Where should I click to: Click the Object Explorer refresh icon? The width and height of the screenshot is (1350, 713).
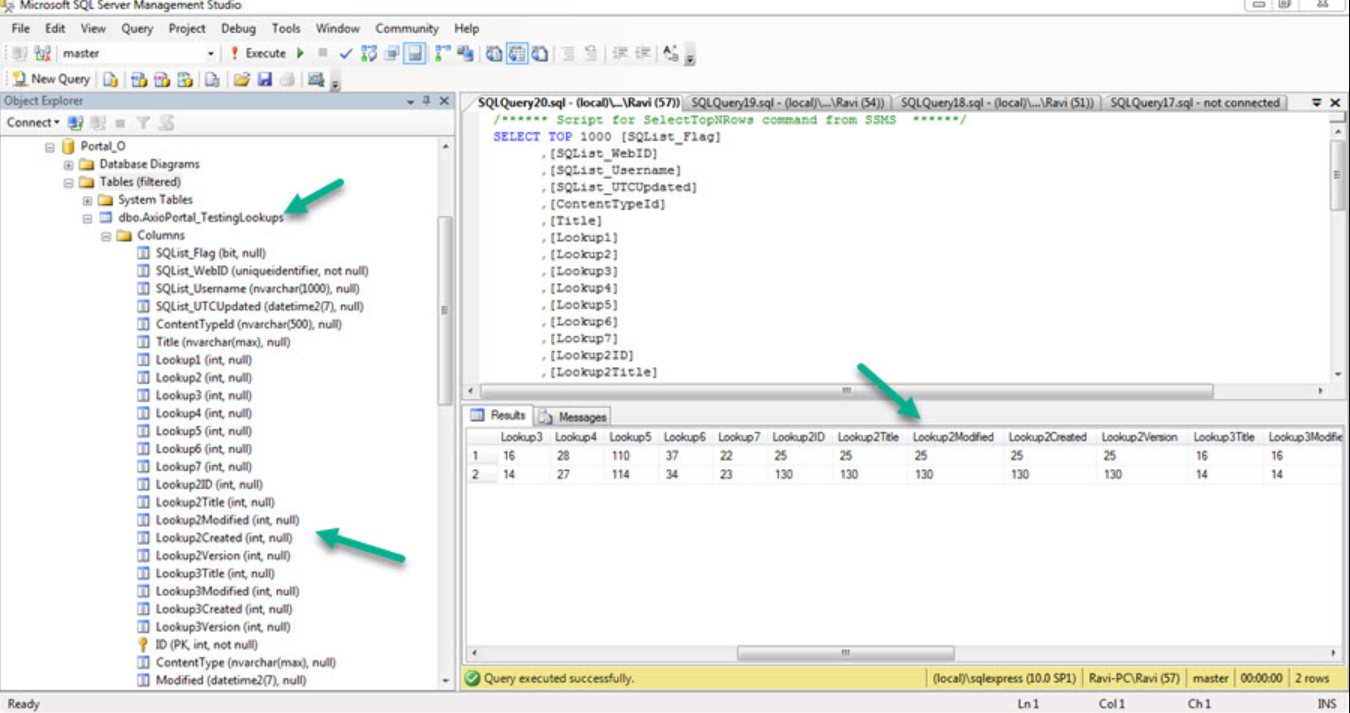pos(167,122)
